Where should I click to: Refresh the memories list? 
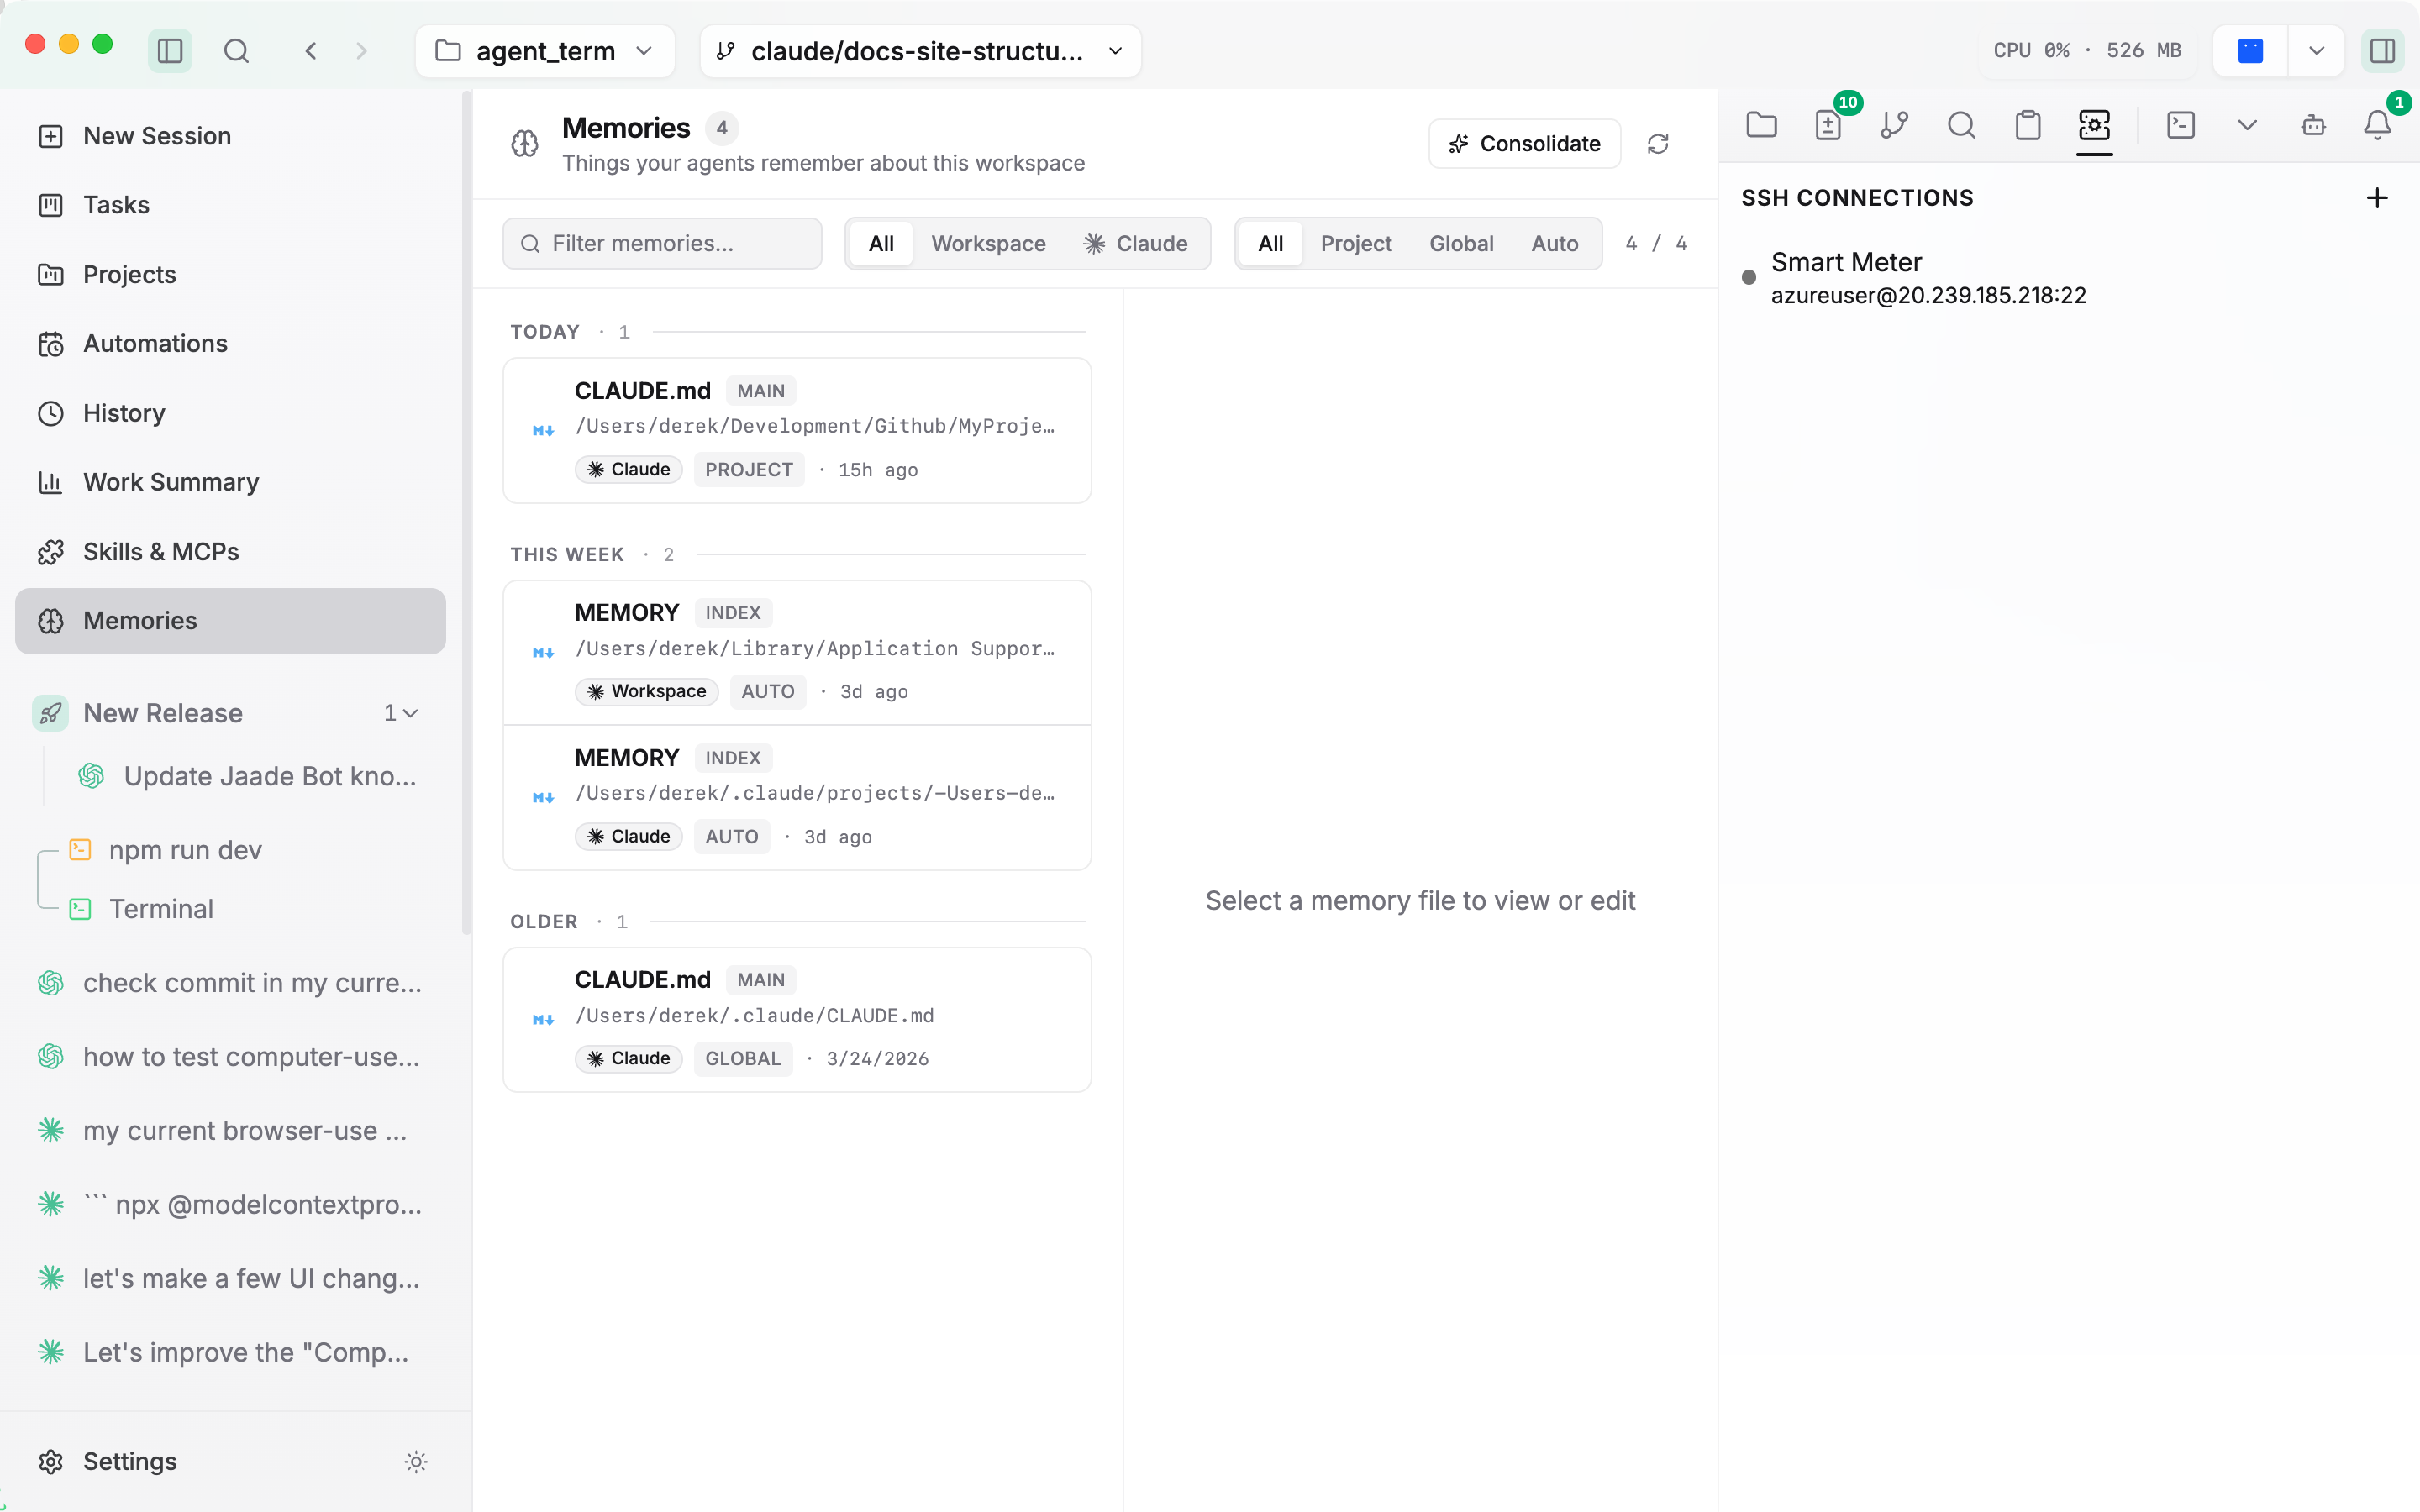click(x=1658, y=144)
